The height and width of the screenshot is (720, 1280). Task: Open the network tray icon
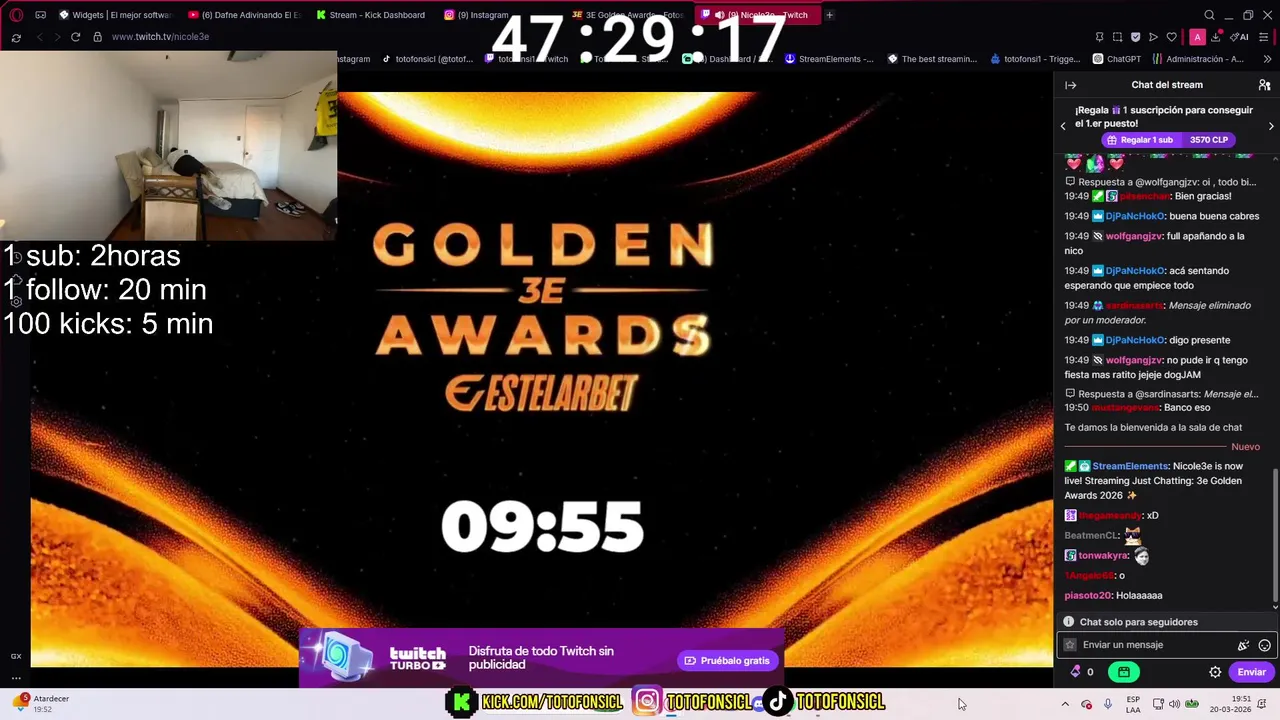click(1158, 704)
